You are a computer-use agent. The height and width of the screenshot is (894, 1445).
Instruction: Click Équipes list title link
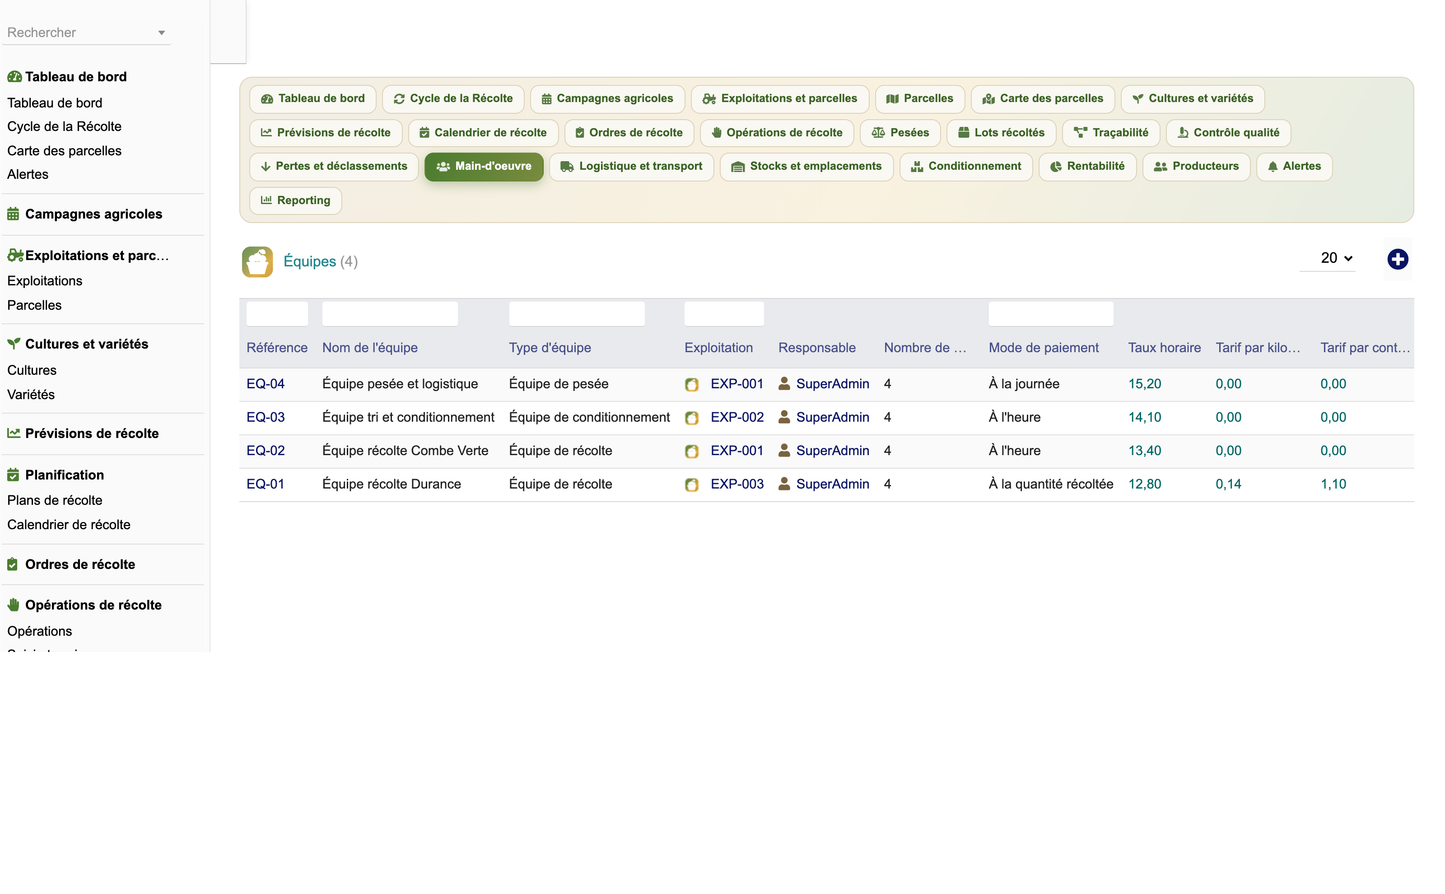coord(310,261)
